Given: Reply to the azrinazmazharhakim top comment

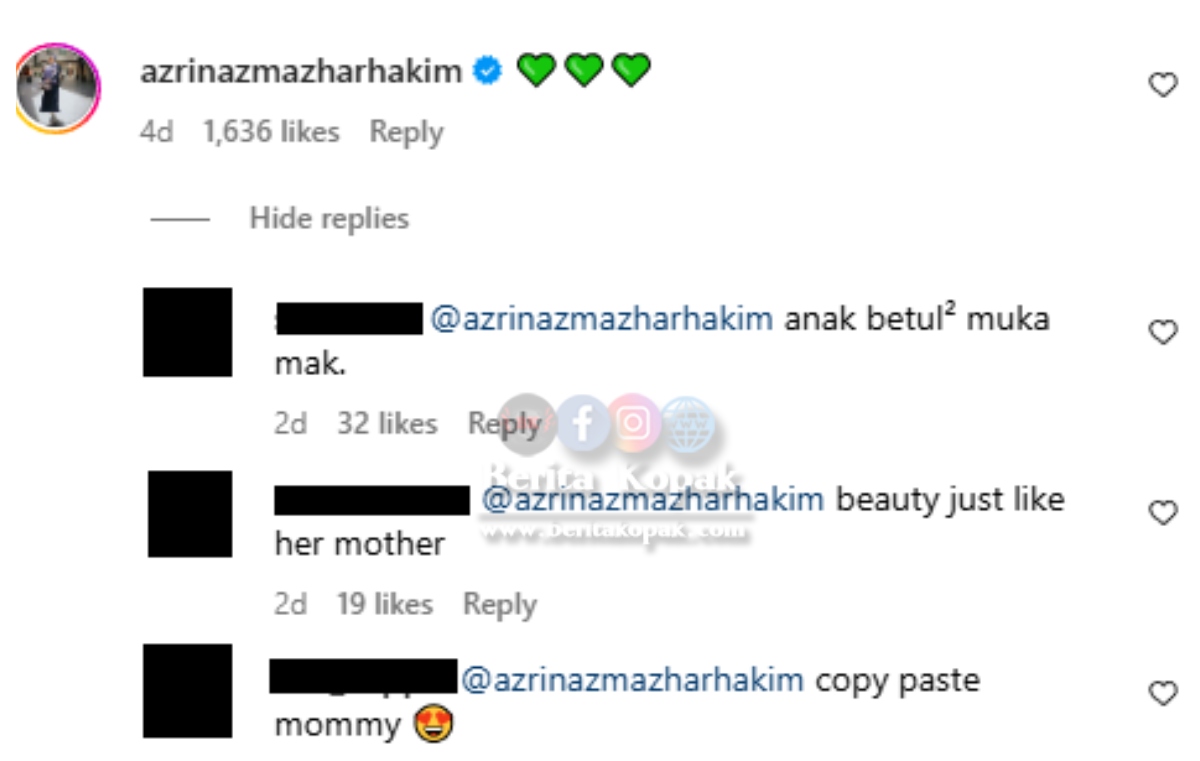Looking at the screenshot, I should [406, 132].
